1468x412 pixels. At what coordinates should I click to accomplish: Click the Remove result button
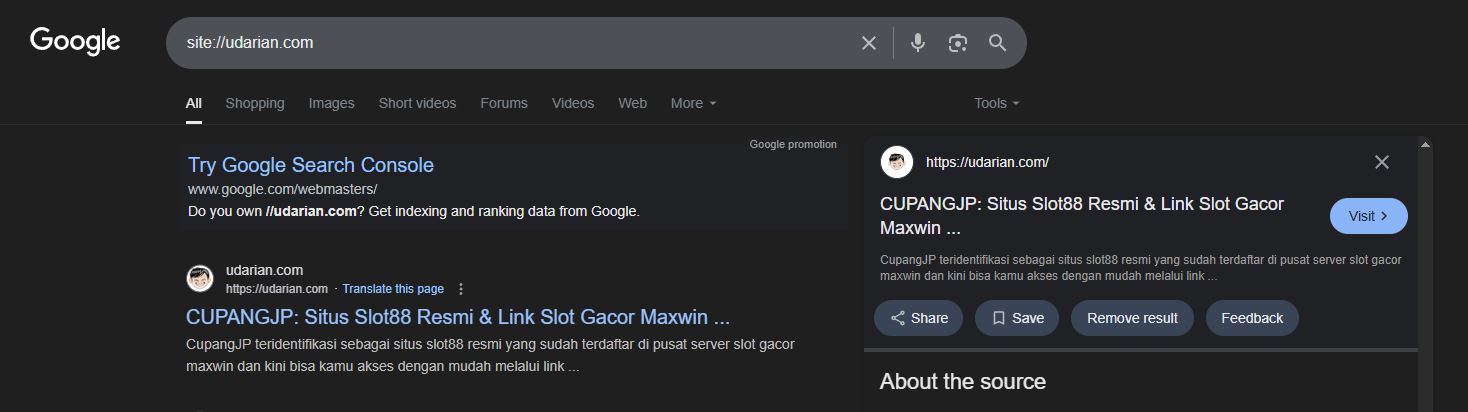(x=1132, y=318)
